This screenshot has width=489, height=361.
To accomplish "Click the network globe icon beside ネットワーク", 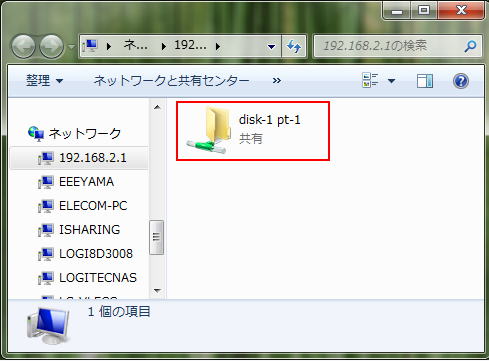I will 36,134.
